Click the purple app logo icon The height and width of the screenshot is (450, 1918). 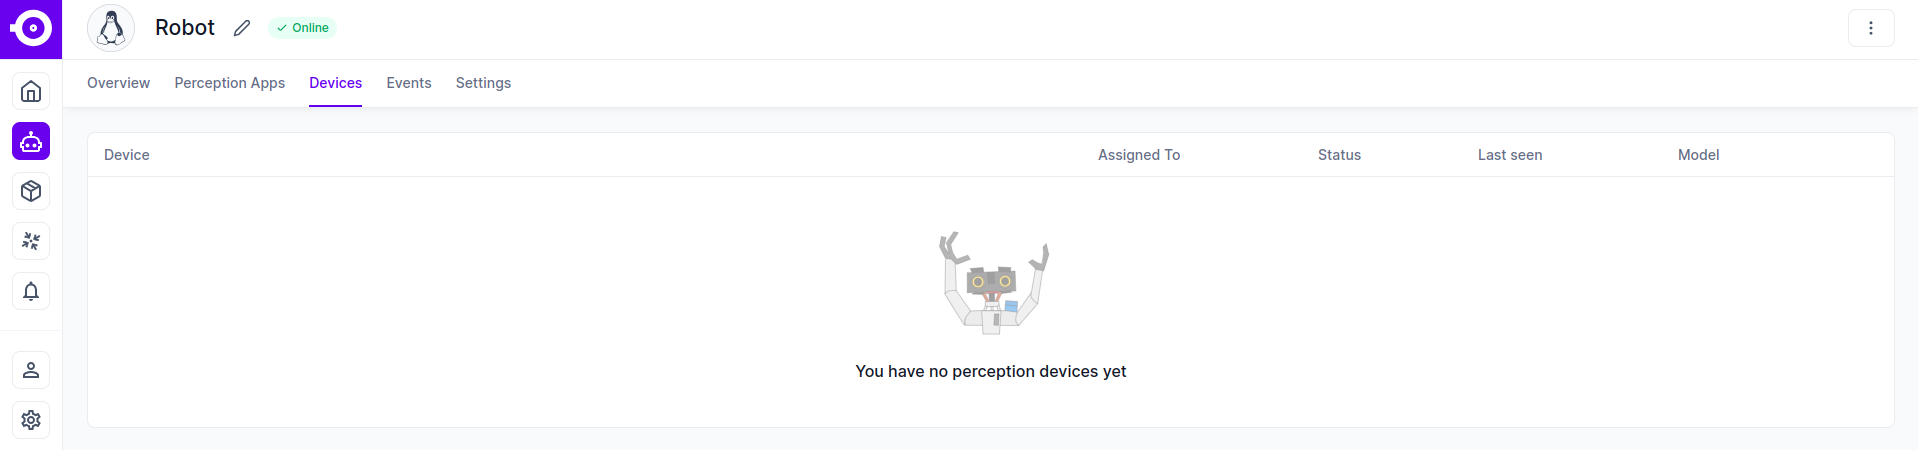[x=31, y=29]
